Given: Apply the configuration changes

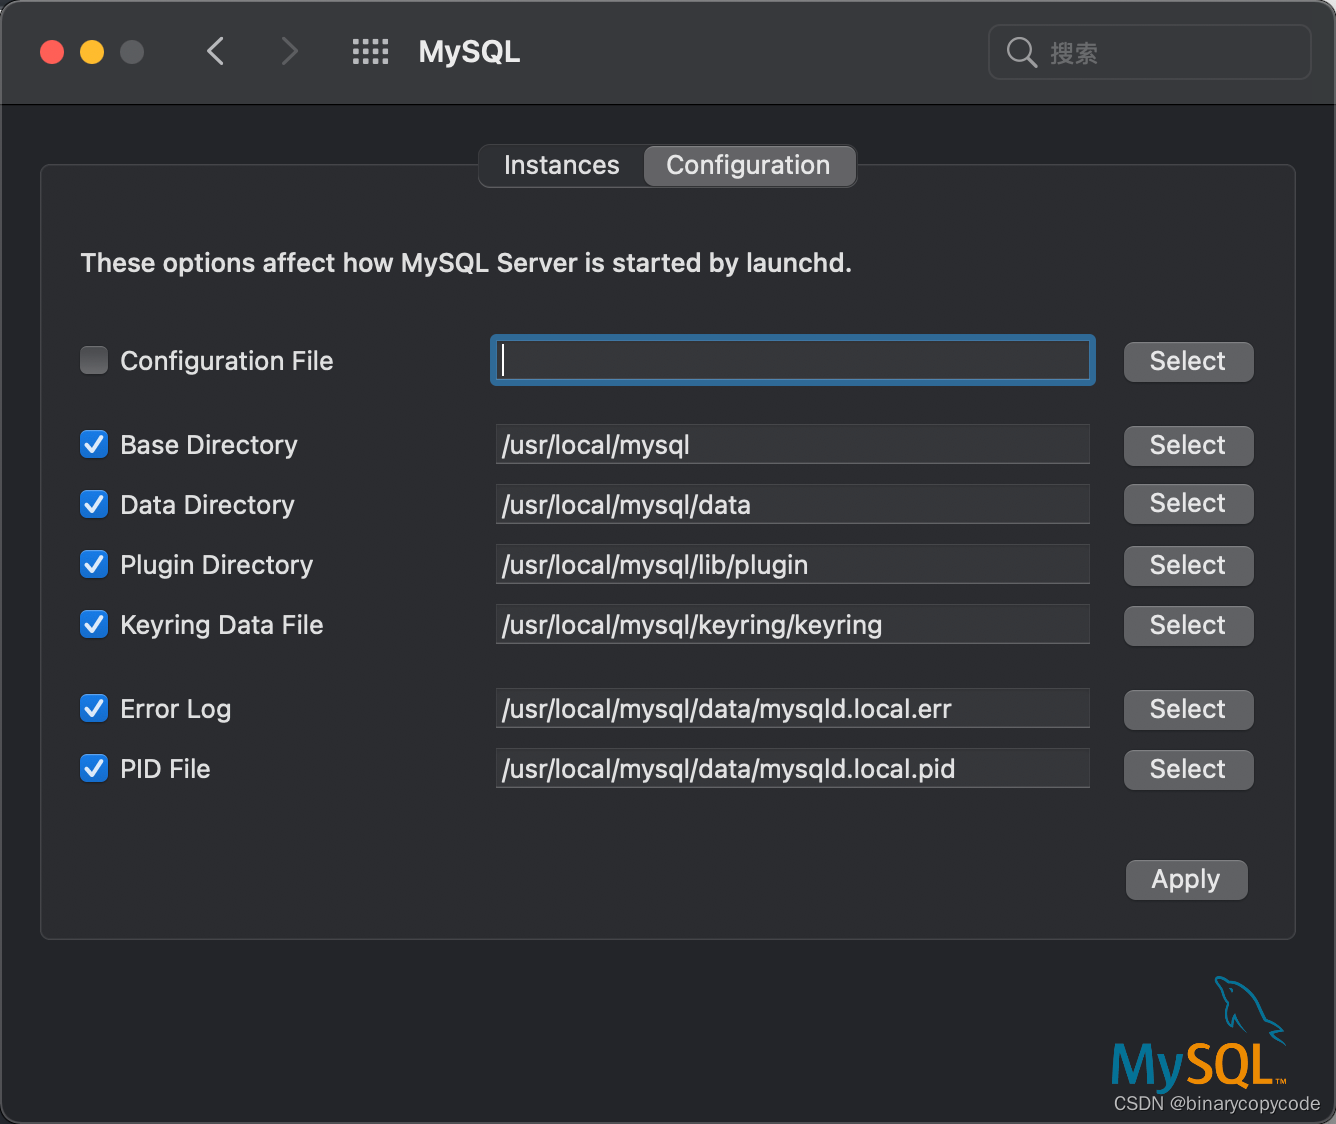Looking at the screenshot, I should point(1186,879).
